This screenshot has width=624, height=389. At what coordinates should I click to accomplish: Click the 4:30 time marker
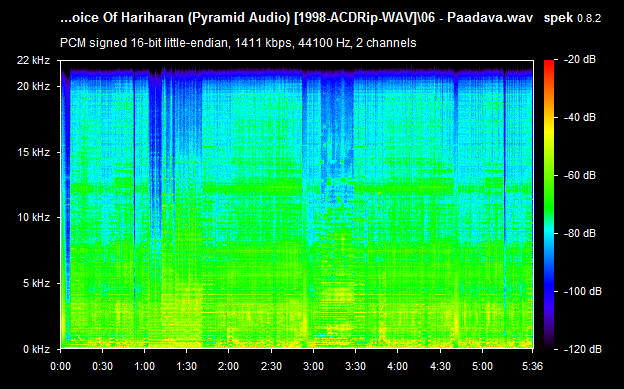pos(440,366)
